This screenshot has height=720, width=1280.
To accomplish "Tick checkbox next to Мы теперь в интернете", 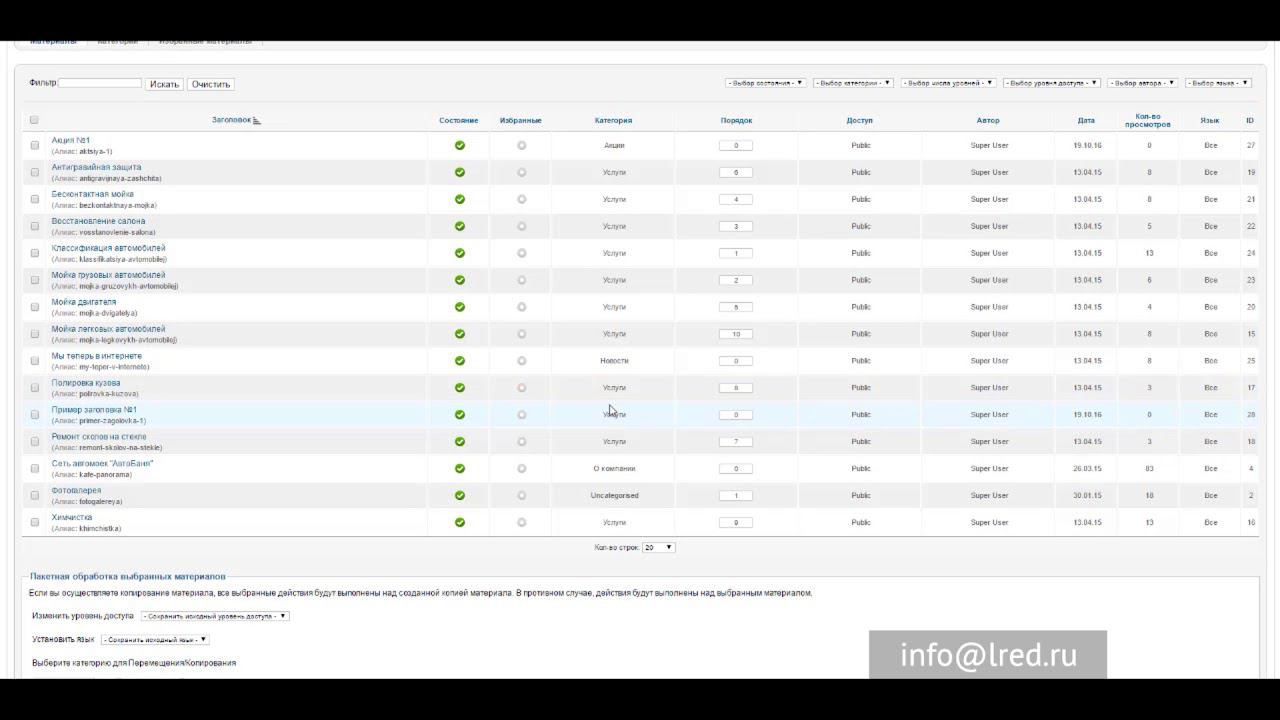I will pos(34,361).
